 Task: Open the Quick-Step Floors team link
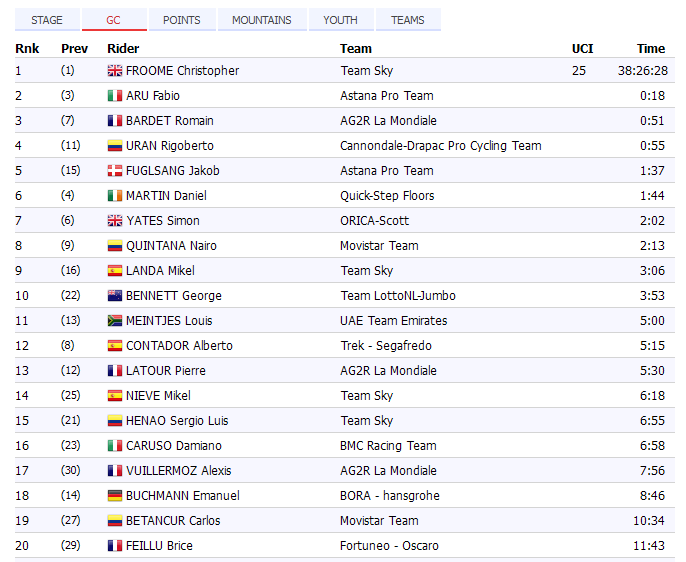point(386,196)
